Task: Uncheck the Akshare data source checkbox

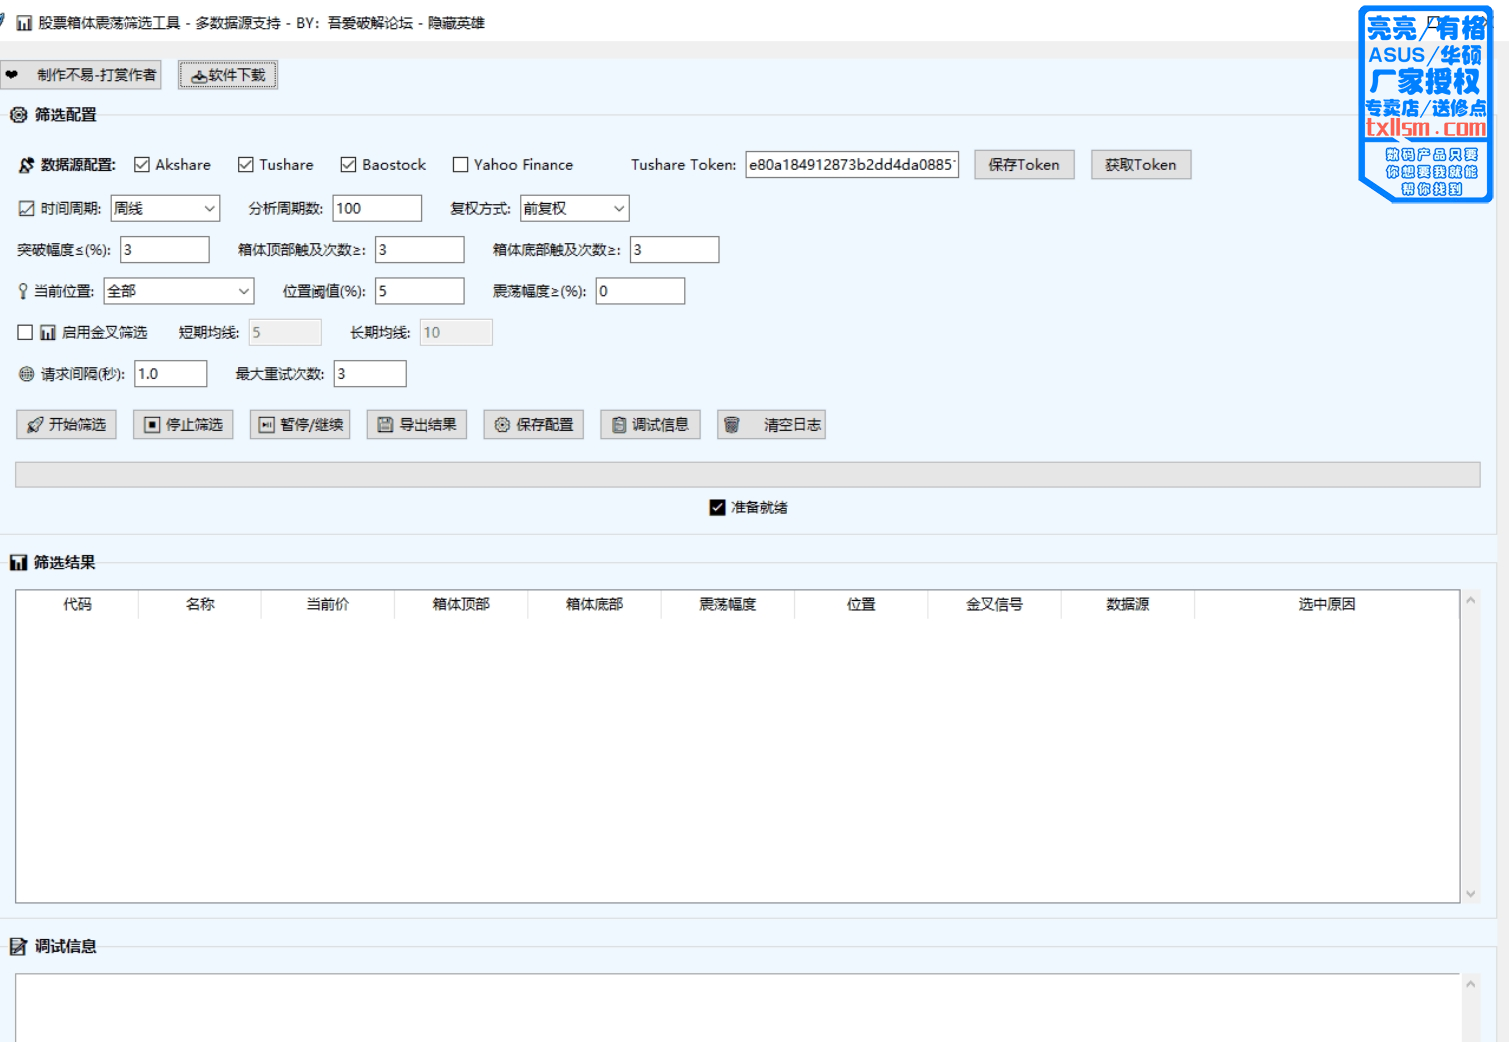Action: point(142,165)
